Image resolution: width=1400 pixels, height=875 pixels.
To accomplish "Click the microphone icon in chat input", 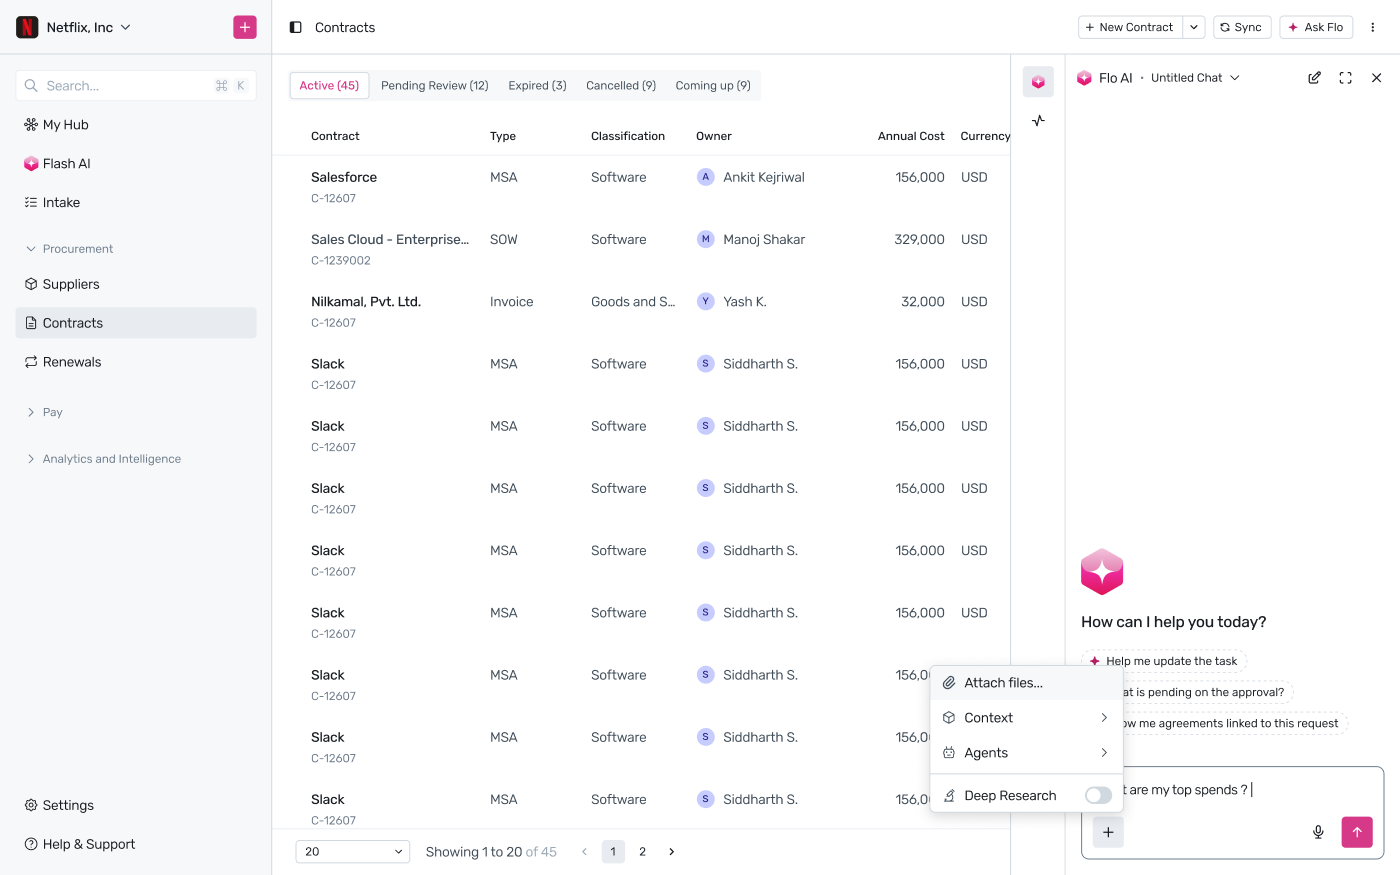I will click(x=1318, y=832).
